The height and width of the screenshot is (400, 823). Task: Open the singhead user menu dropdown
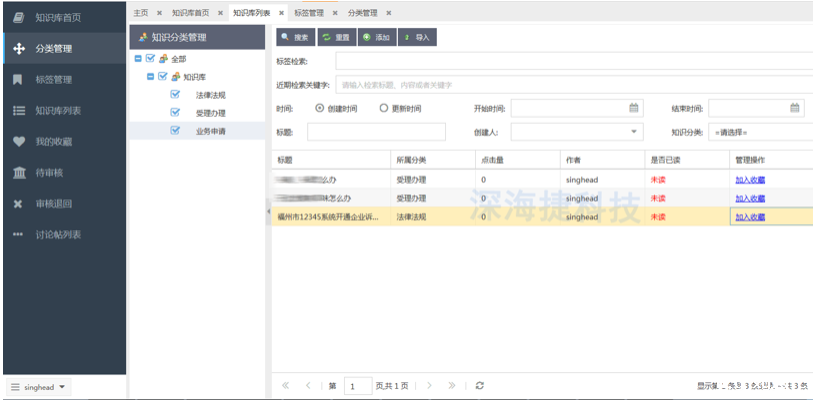pos(39,386)
